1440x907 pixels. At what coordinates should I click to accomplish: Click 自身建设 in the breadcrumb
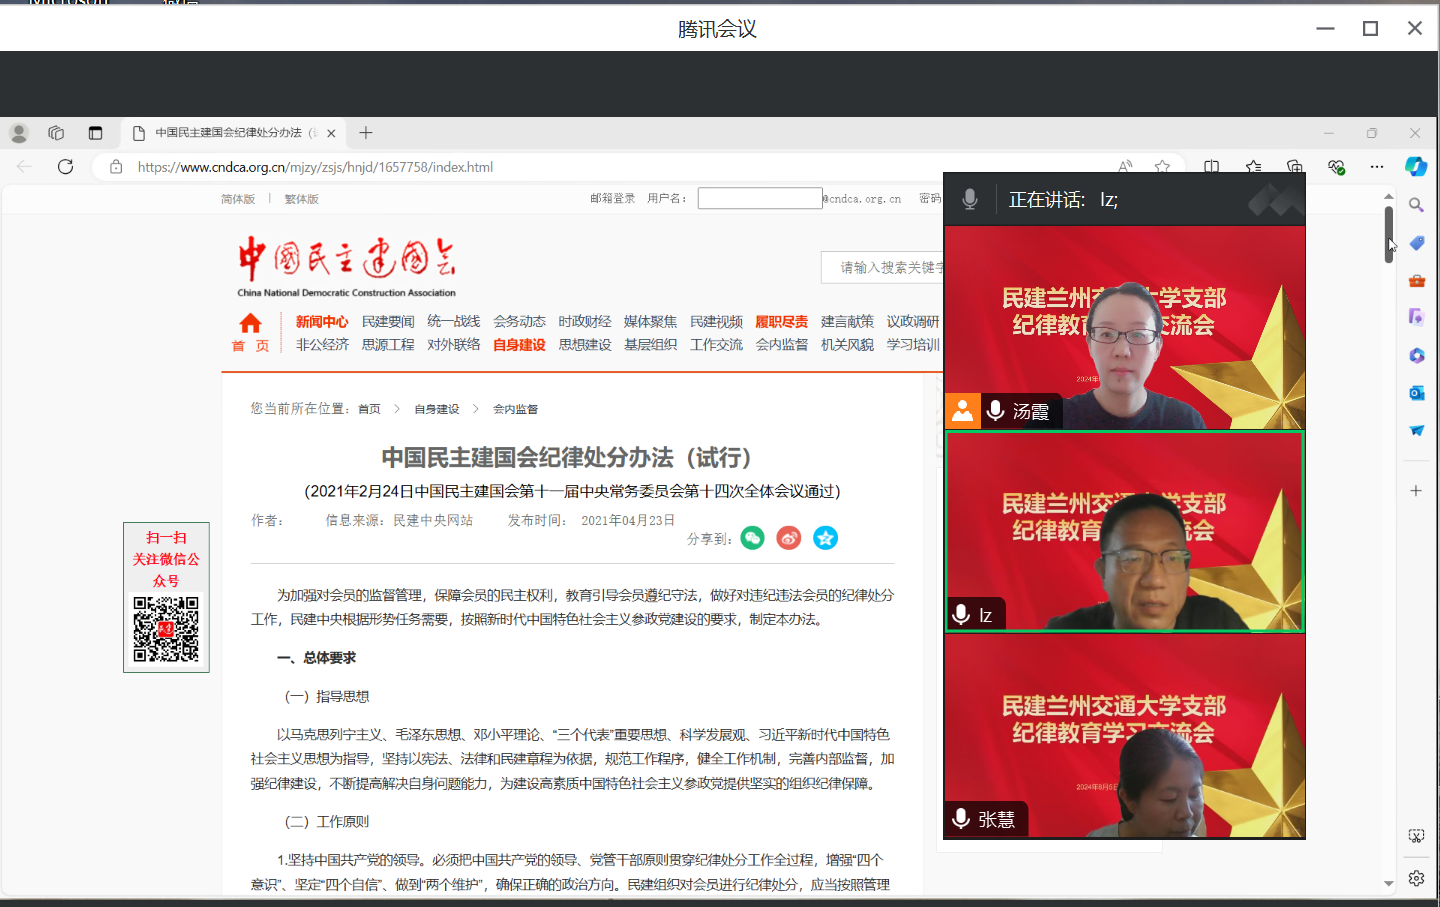pos(437,409)
